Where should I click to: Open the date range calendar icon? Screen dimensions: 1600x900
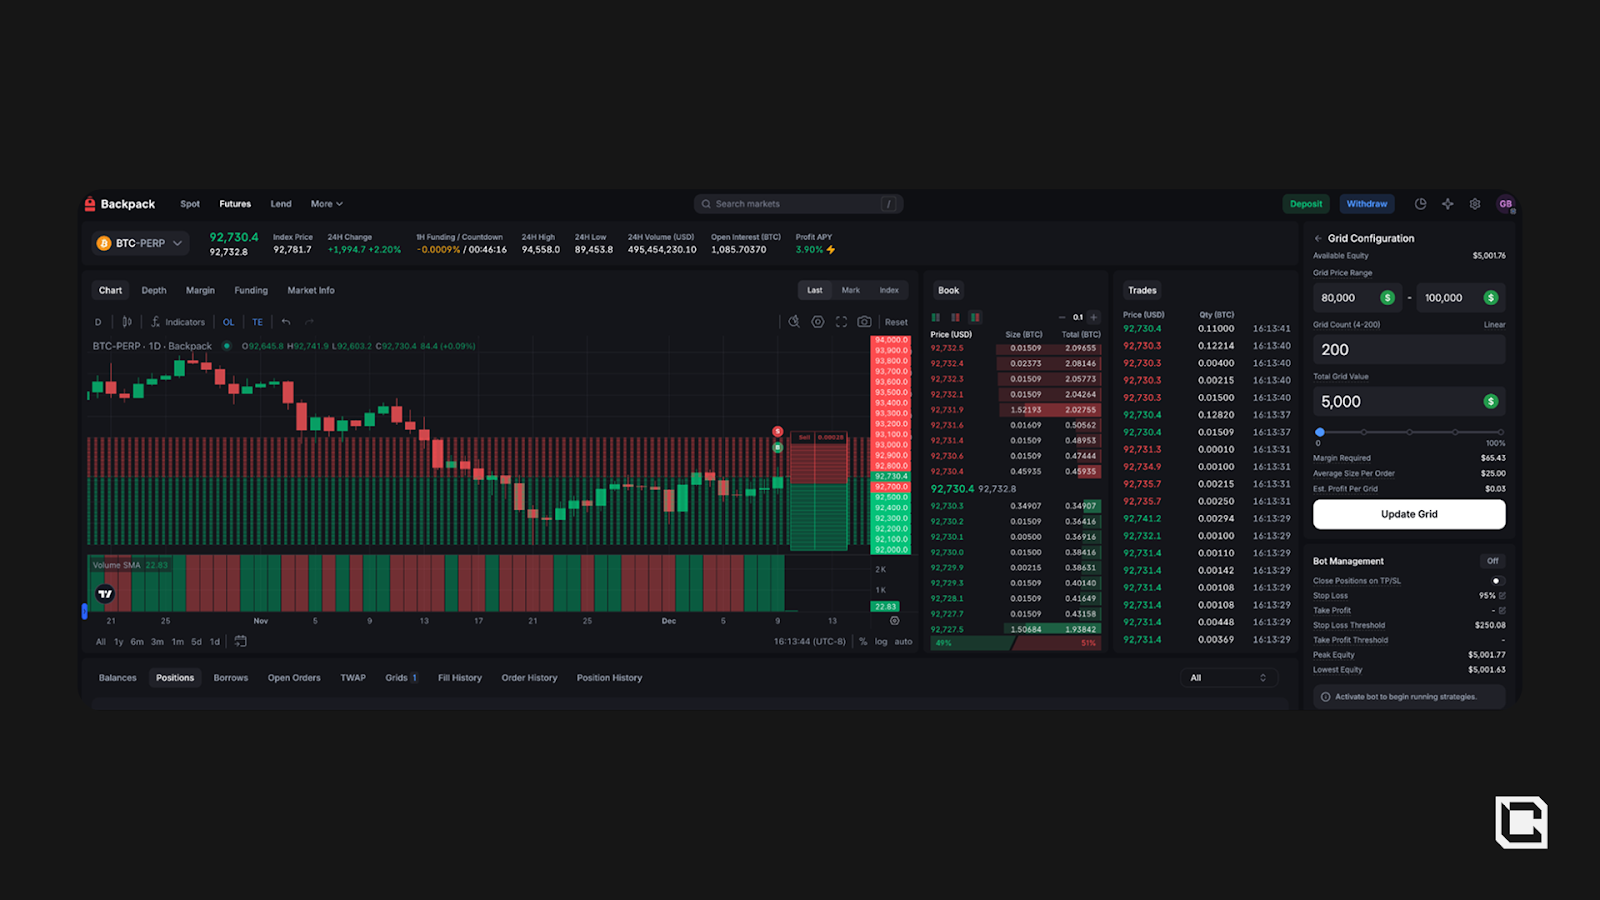click(240, 642)
